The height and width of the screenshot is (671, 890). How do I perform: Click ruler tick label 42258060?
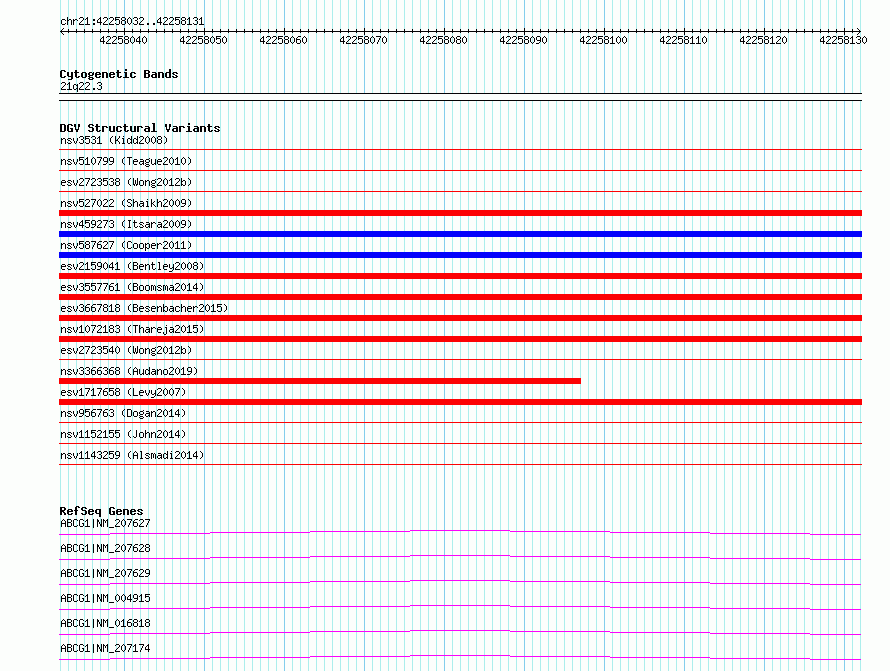(x=283, y=40)
